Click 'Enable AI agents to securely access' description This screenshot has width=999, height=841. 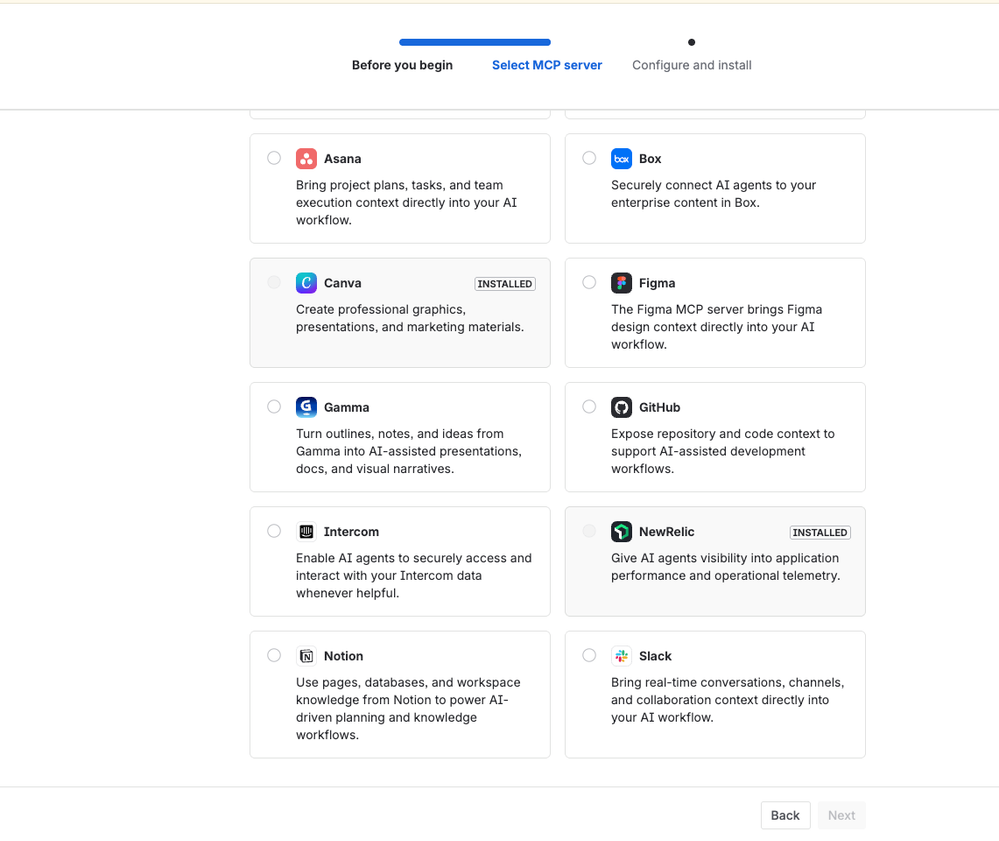413,575
